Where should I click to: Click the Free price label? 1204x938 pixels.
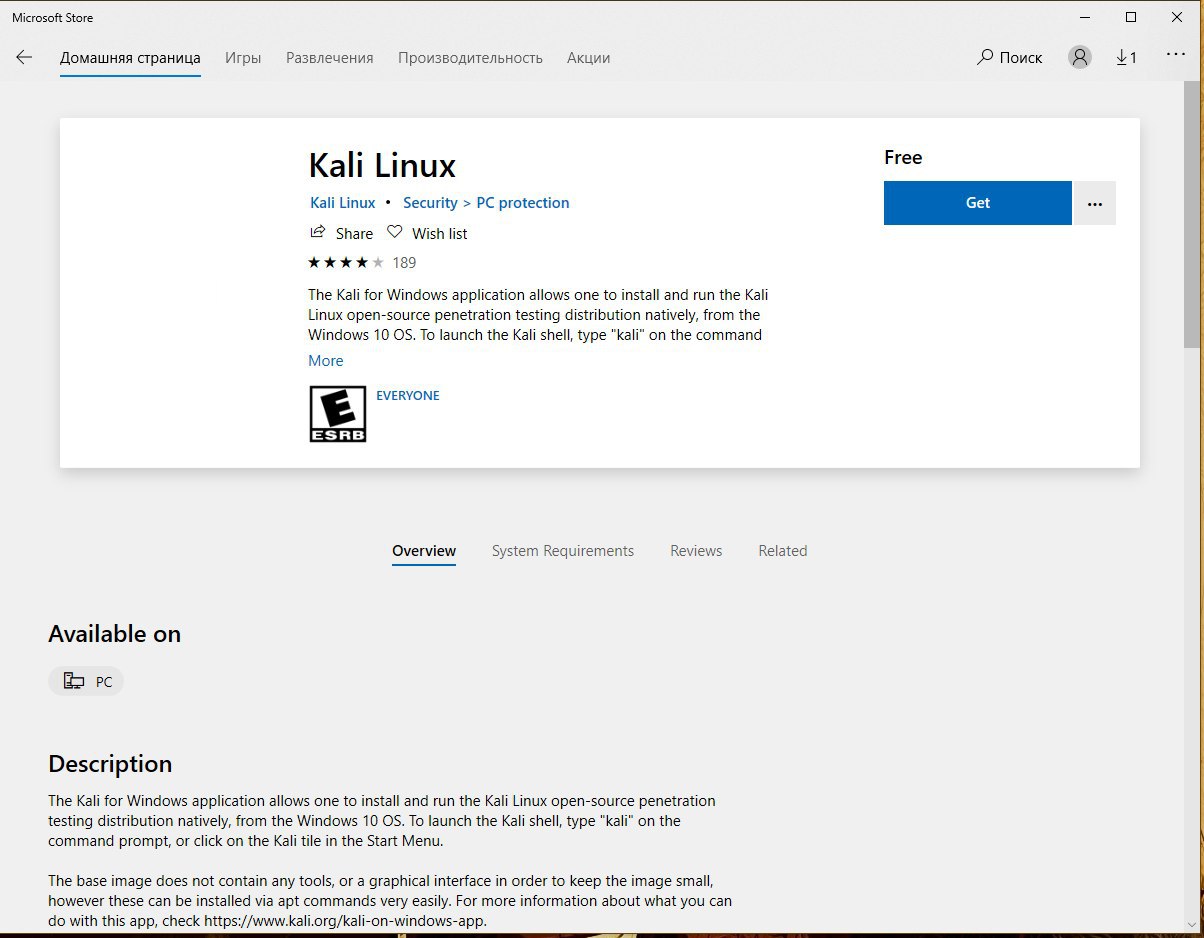coord(903,158)
